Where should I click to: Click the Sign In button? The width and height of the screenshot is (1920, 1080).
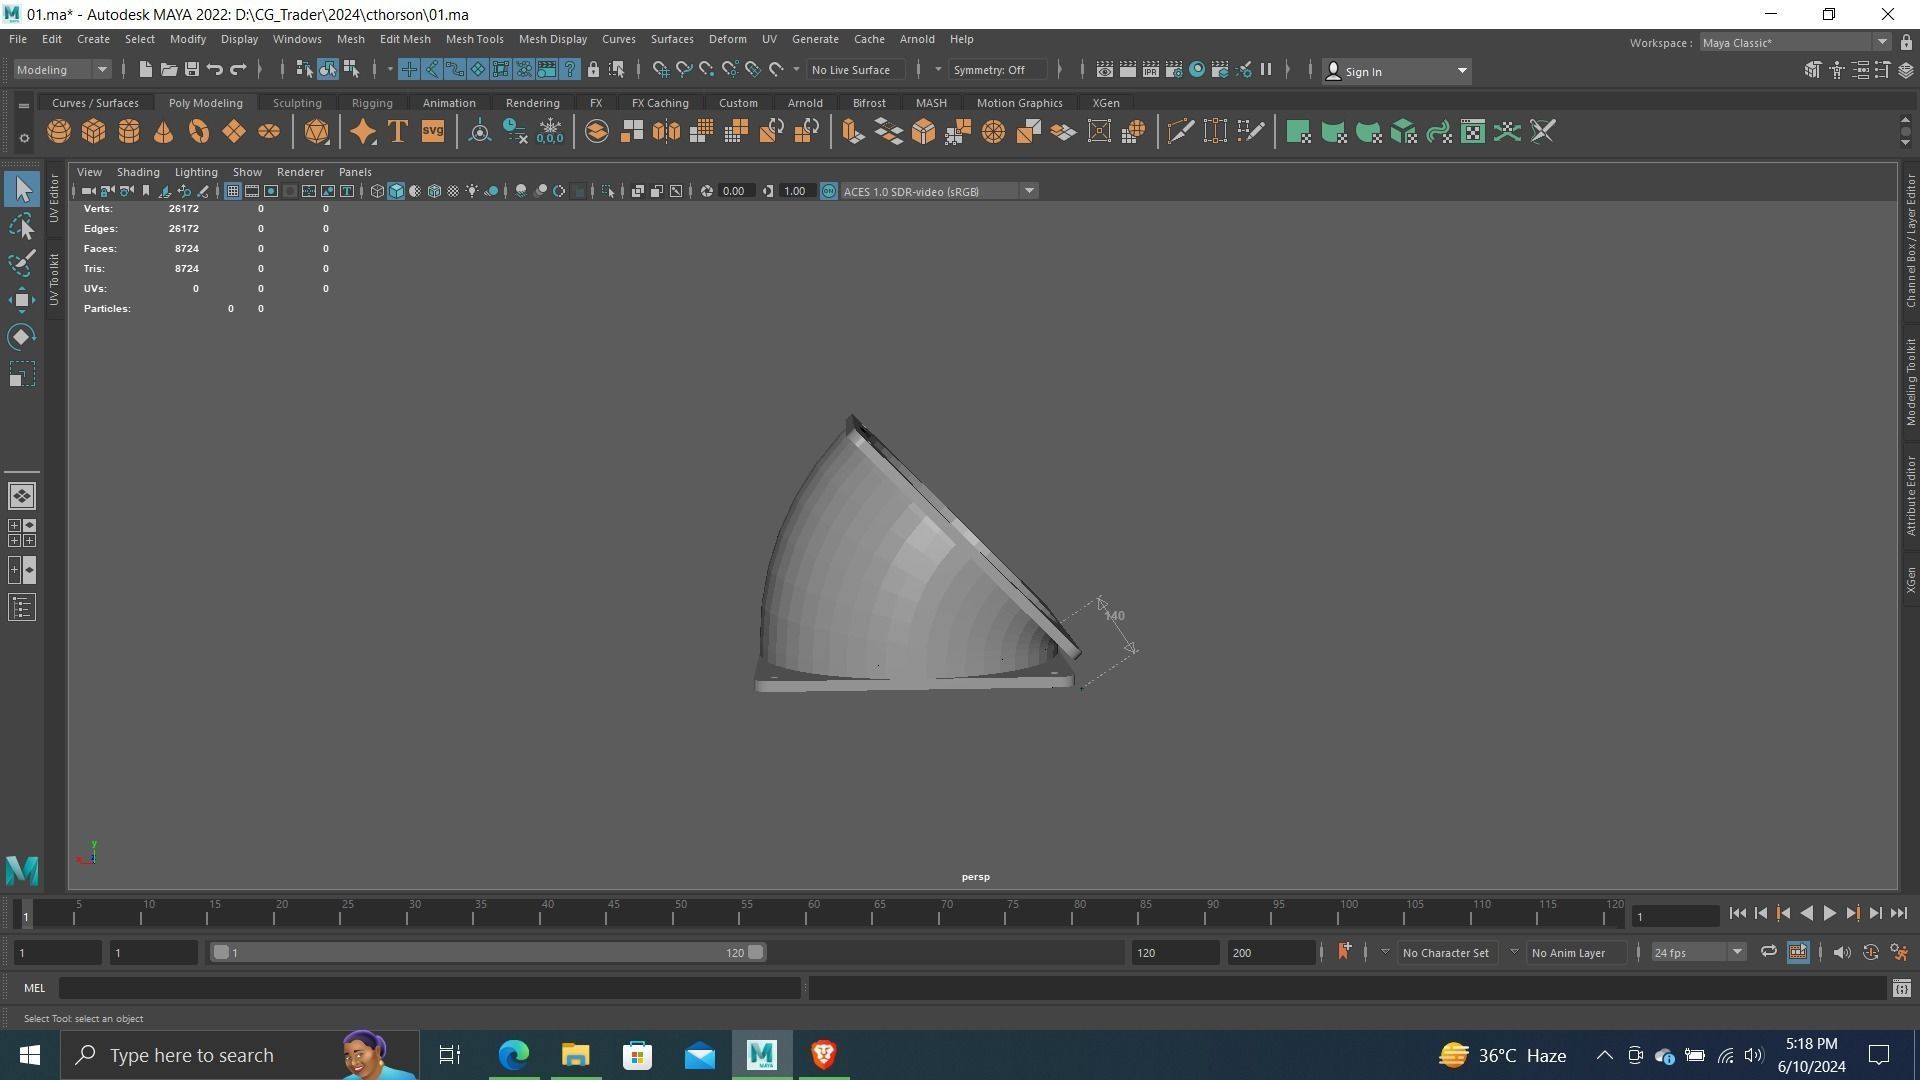(1363, 71)
